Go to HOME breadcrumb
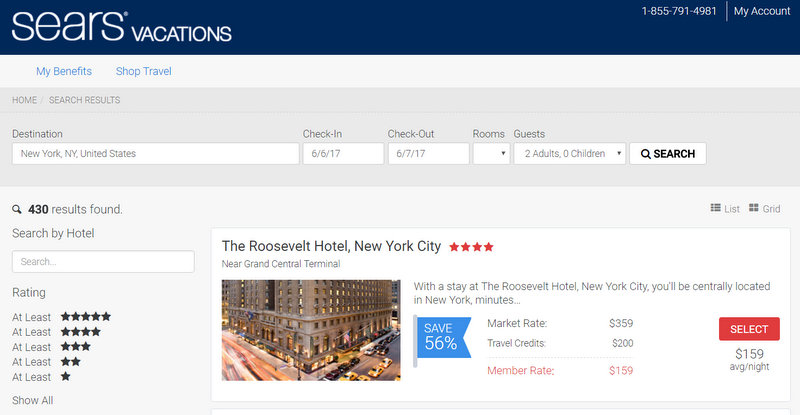The width and height of the screenshot is (800, 415). 24,100
